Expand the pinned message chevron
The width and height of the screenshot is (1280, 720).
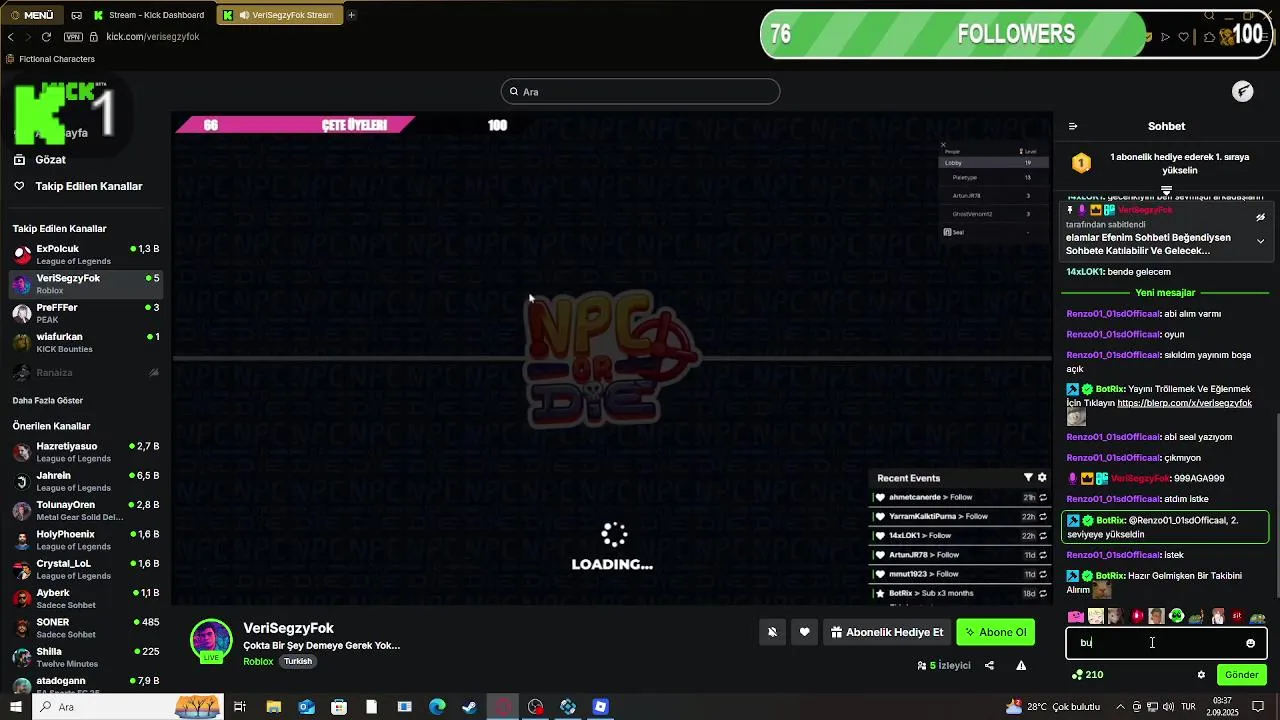(x=1260, y=241)
